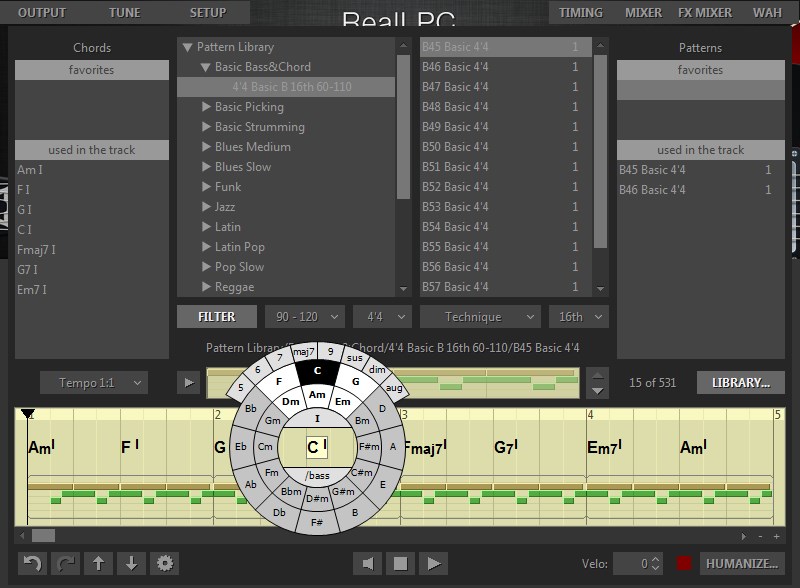Open the gear settings icon

pos(164,564)
